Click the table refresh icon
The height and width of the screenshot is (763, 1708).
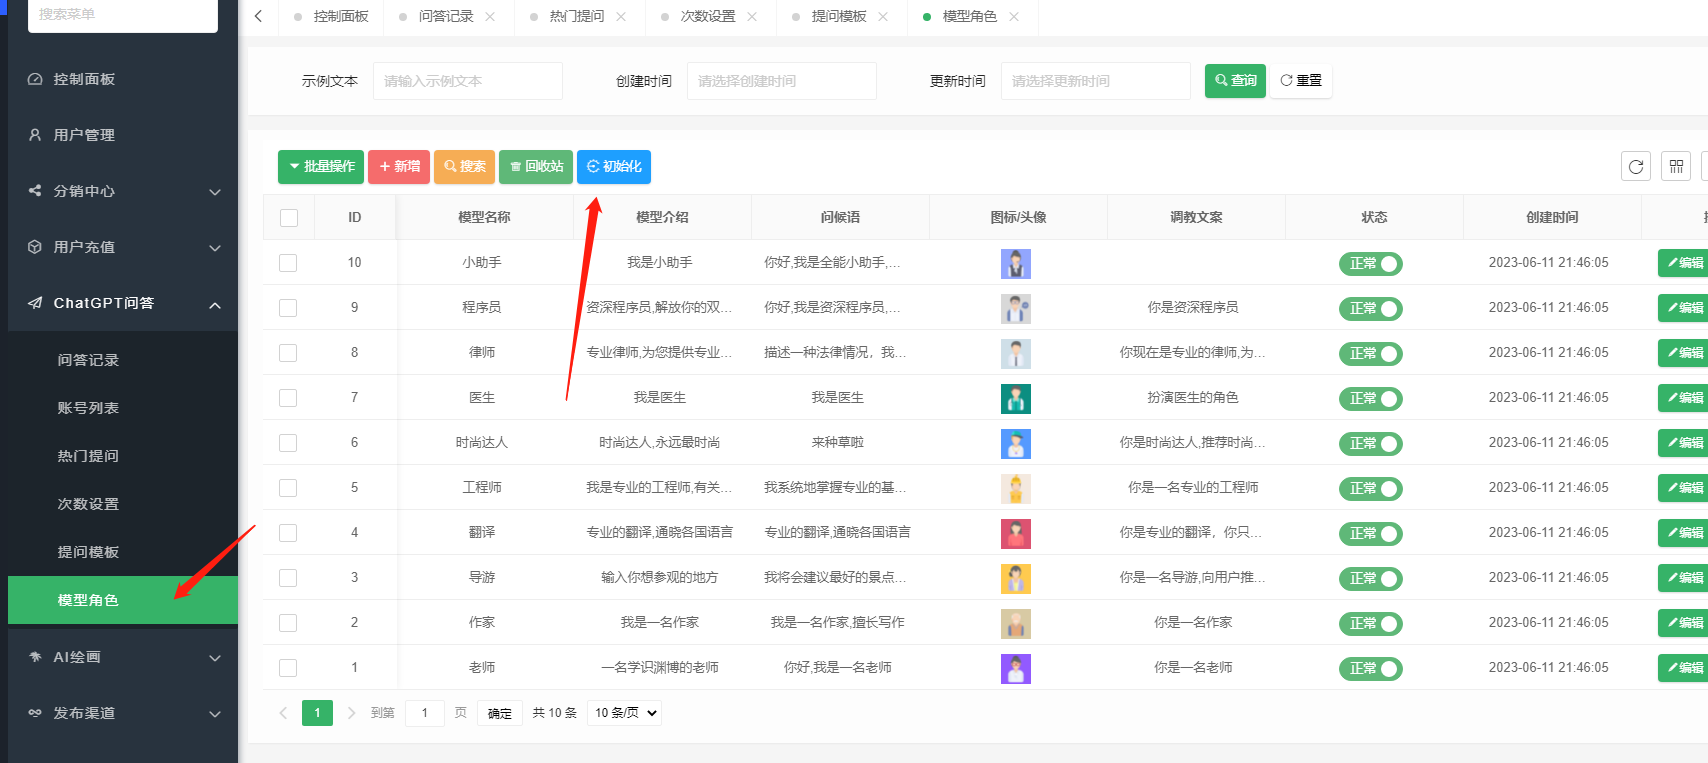pos(1635,166)
